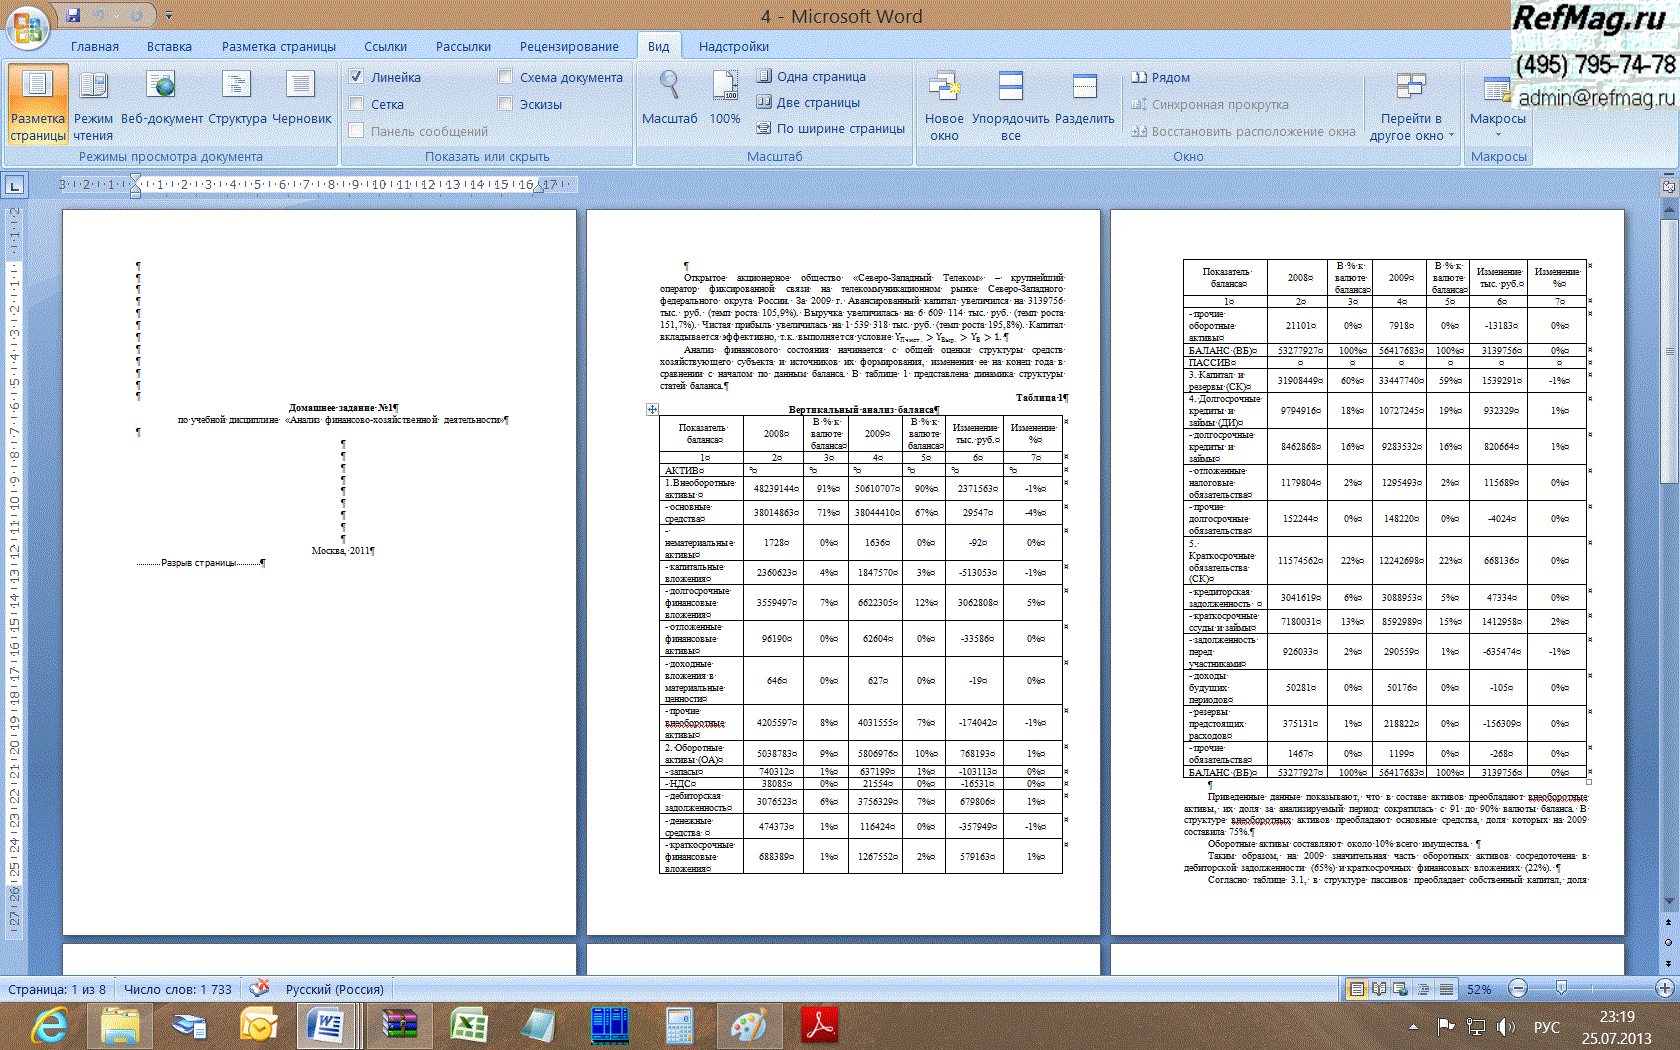The height and width of the screenshot is (1050, 1680).
Task: Open the Вставка ribbon tab
Action: 169,46
